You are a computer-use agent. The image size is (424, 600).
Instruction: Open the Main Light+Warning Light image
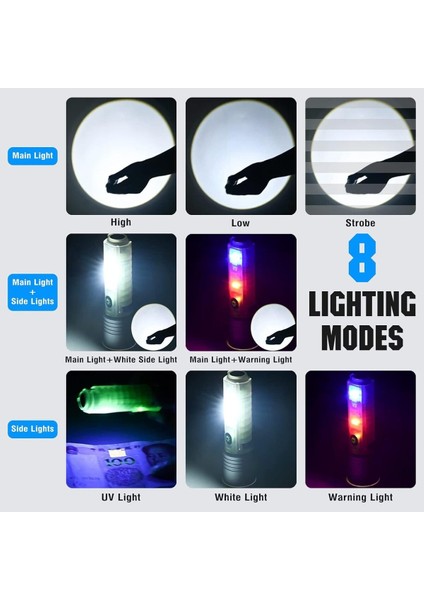[241, 292]
